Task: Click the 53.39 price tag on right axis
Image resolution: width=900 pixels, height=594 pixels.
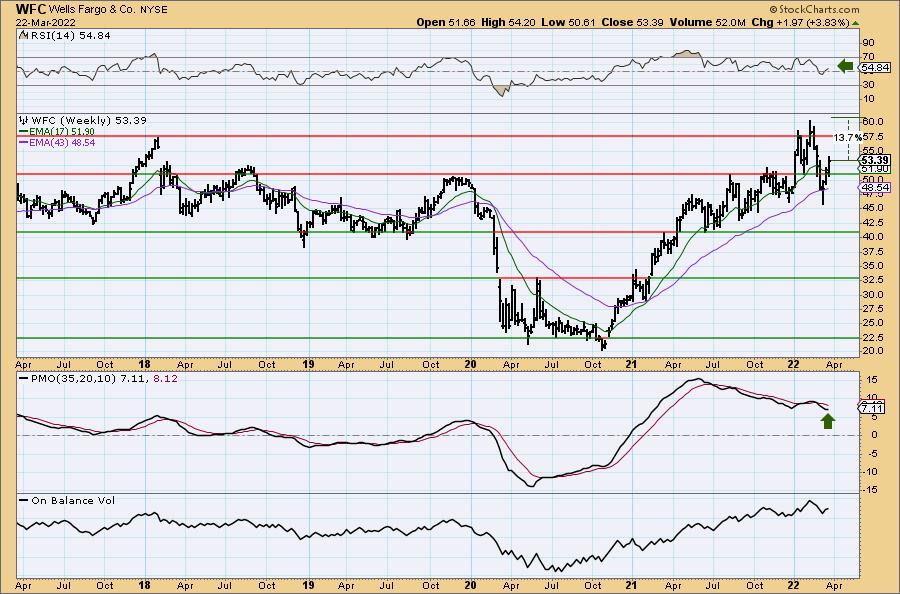Action: pyautogui.click(x=875, y=160)
